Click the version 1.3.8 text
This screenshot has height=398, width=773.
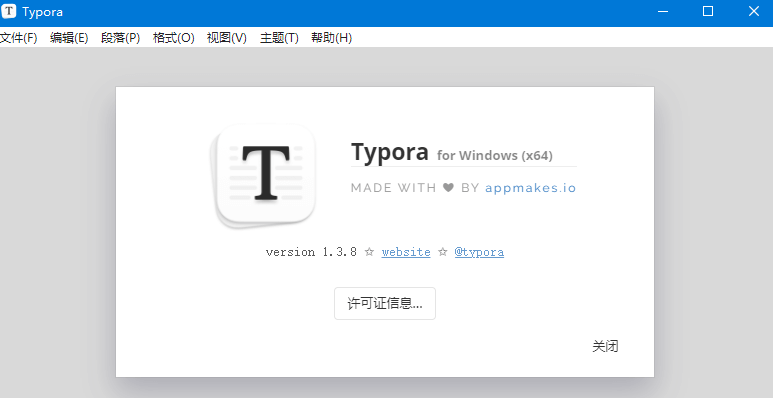coord(311,252)
